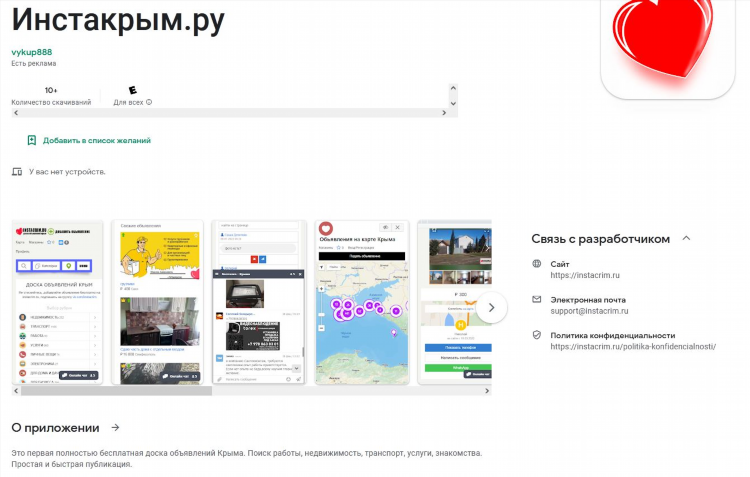Click the 'О приложении' heading

coord(55,428)
